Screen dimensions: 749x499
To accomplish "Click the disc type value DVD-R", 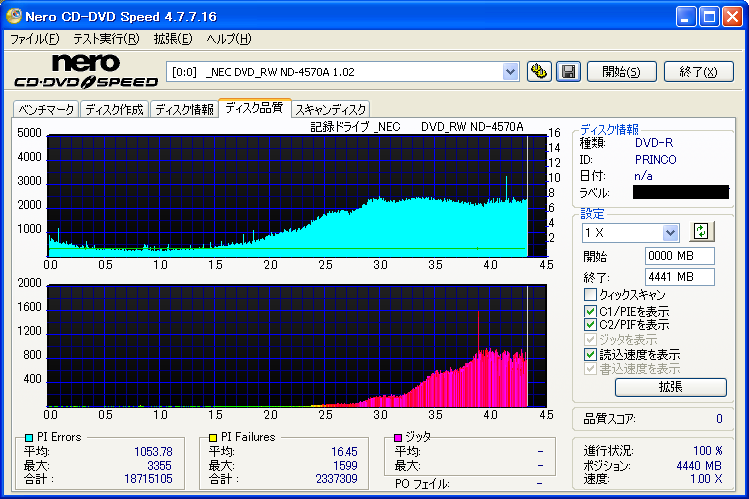I will point(654,143).
